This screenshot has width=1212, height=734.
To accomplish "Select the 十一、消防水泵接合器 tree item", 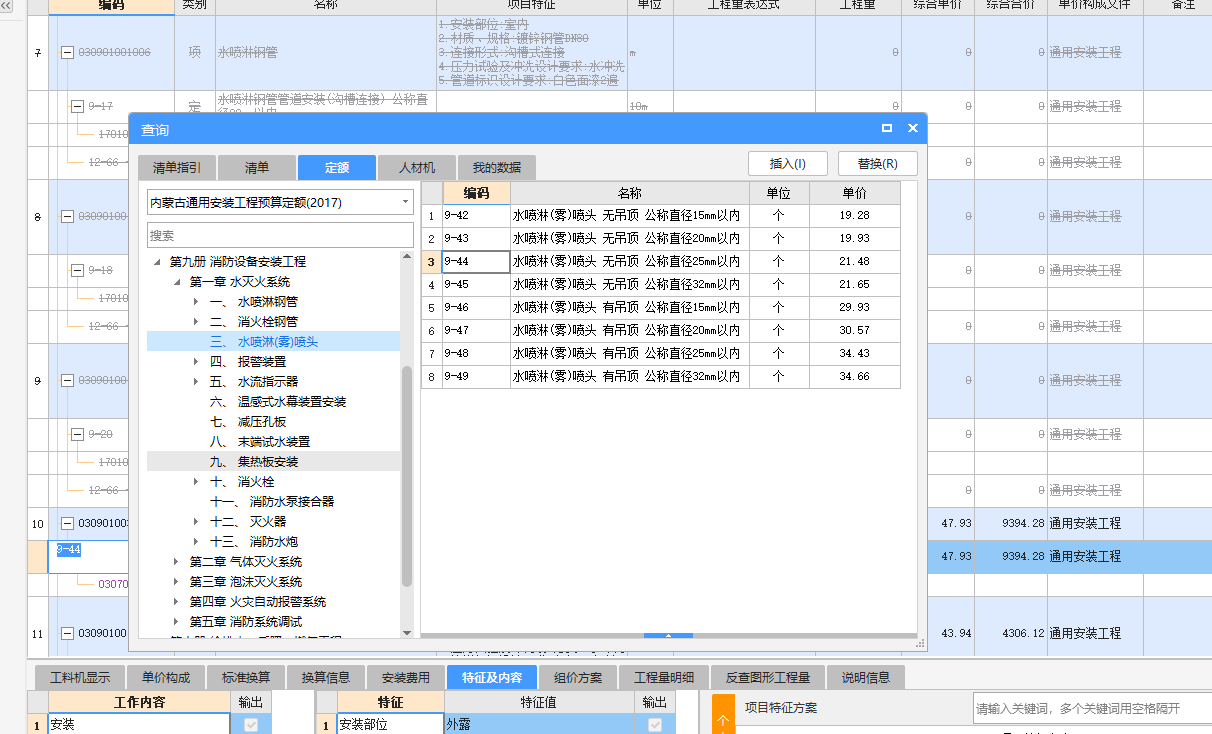I will [x=272, y=502].
